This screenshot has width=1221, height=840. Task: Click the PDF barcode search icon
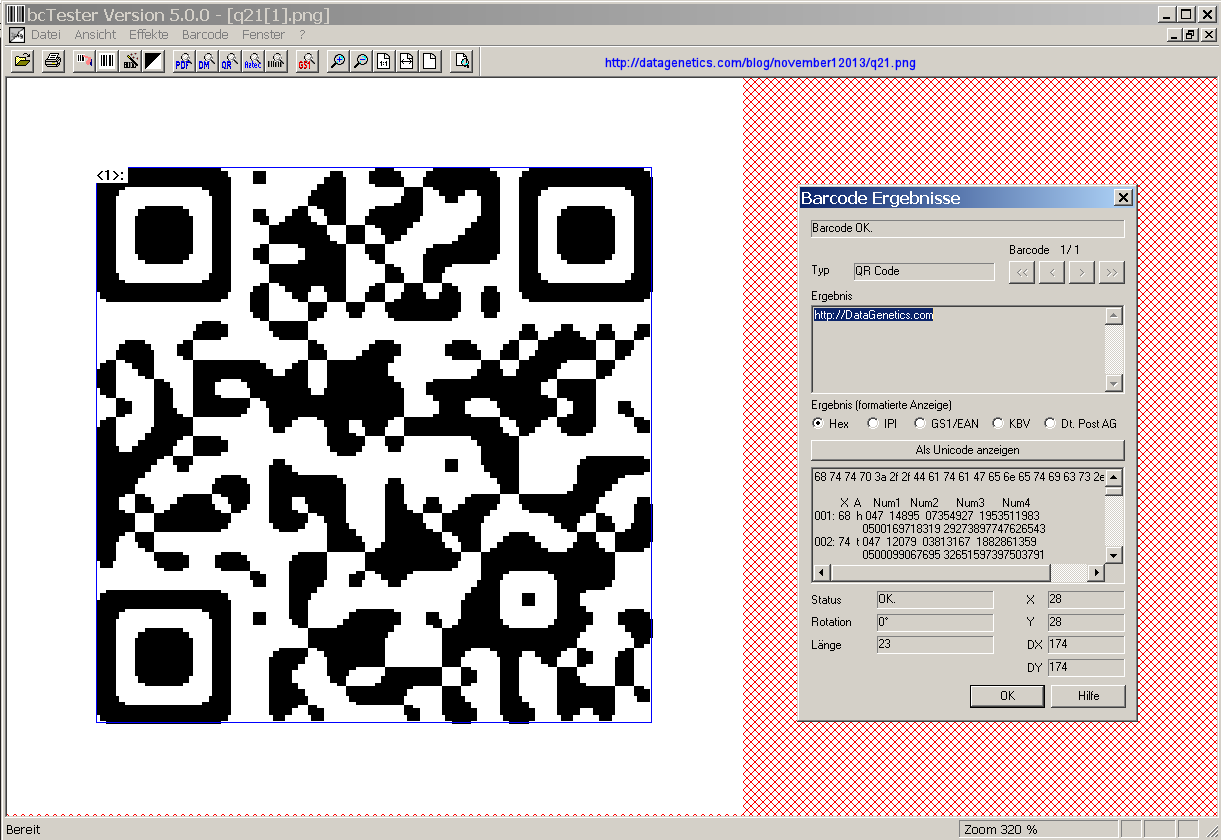[x=183, y=62]
